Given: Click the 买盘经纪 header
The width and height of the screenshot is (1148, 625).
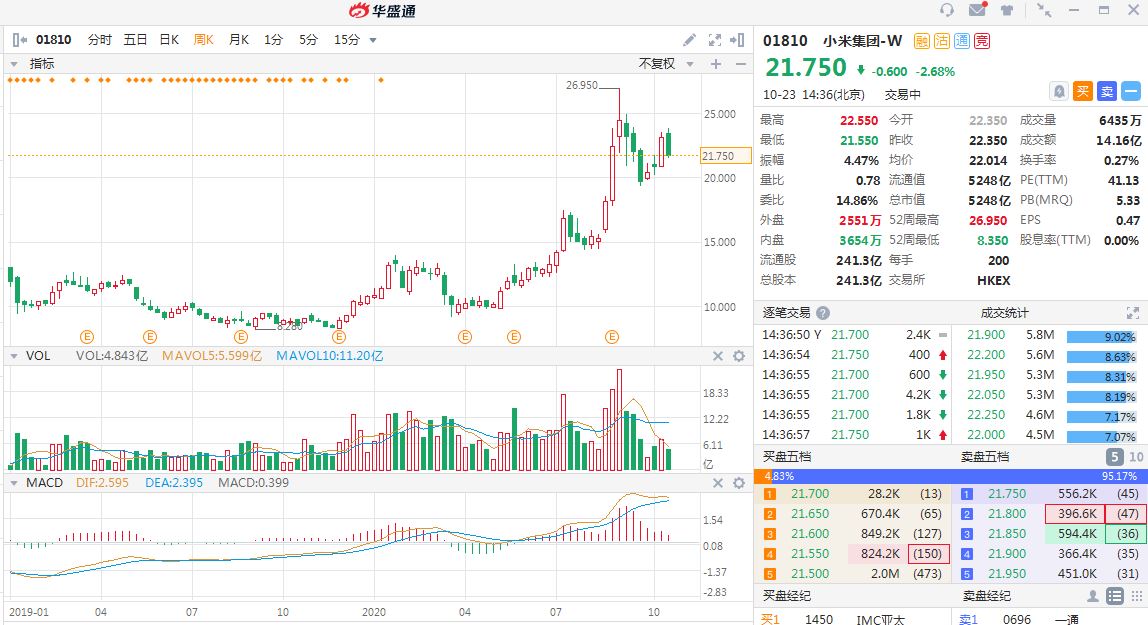Looking at the screenshot, I should pos(786,596).
